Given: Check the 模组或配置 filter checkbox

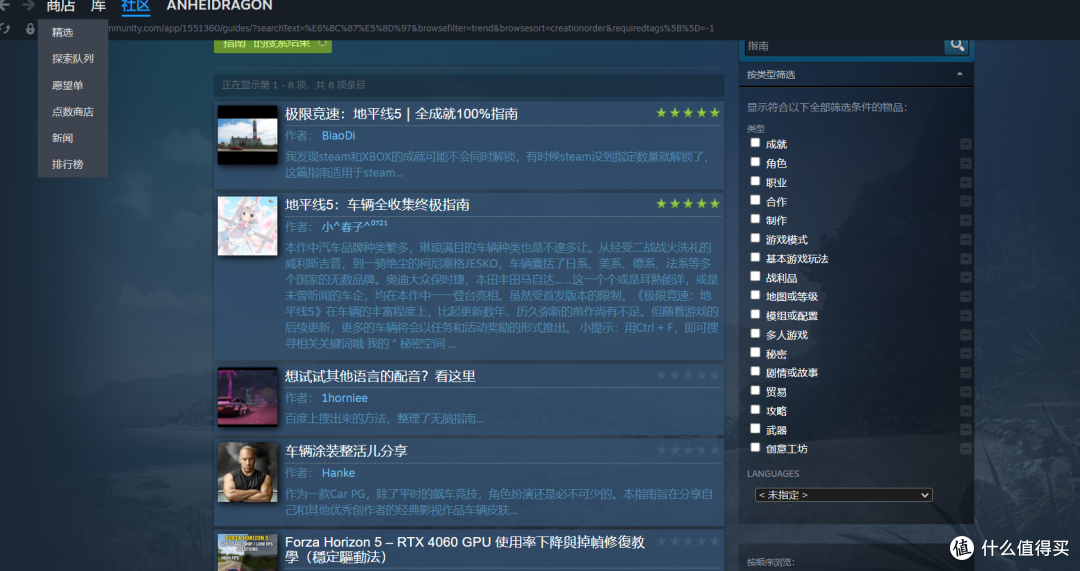Looking at the screenshot, I should click(x=755, y=315).
